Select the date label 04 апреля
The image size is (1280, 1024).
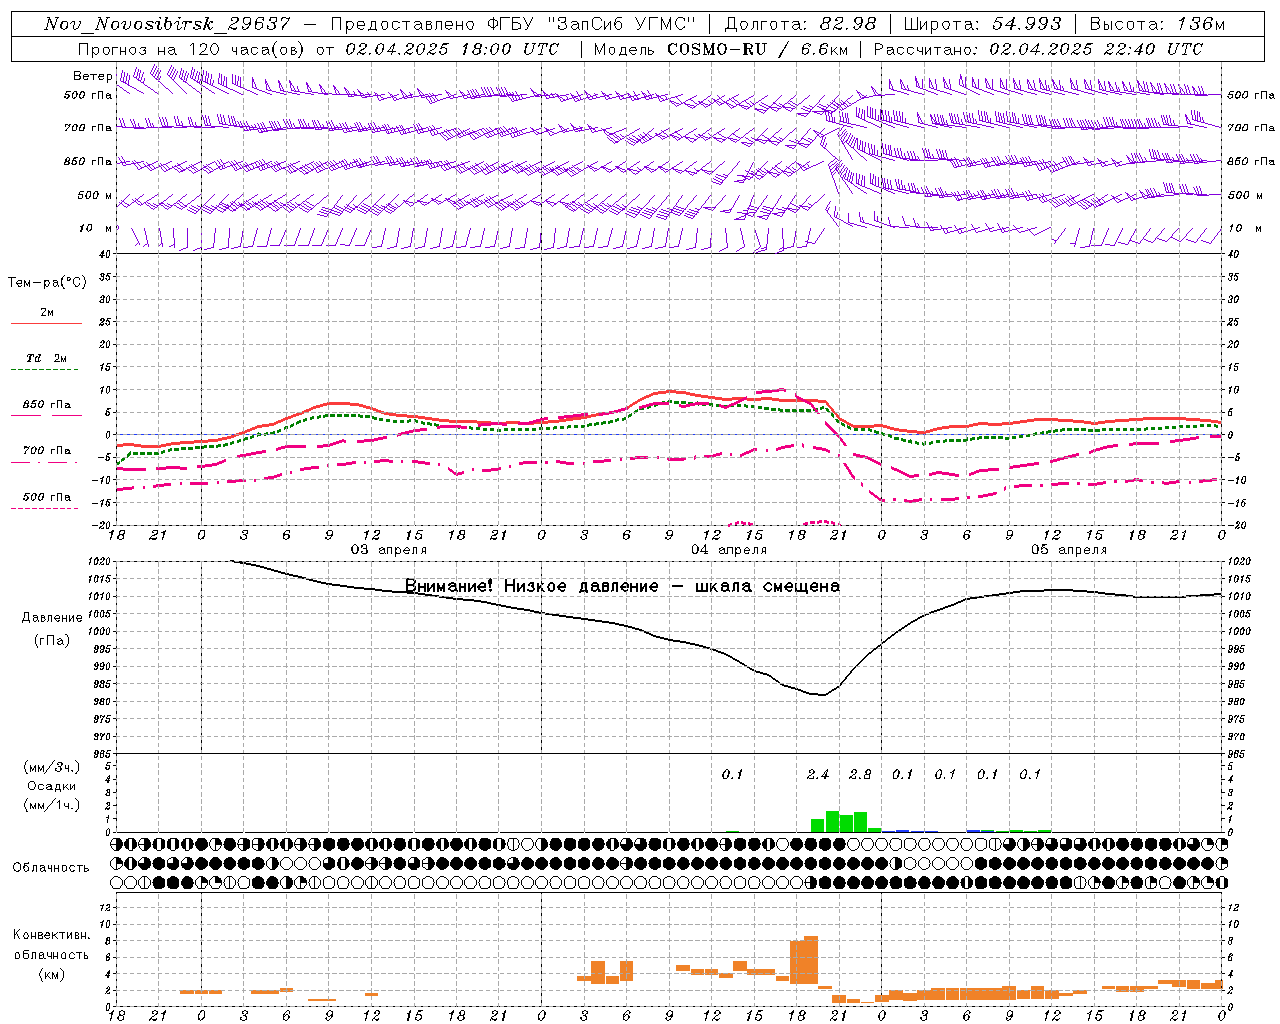click(x=729, y=550)
